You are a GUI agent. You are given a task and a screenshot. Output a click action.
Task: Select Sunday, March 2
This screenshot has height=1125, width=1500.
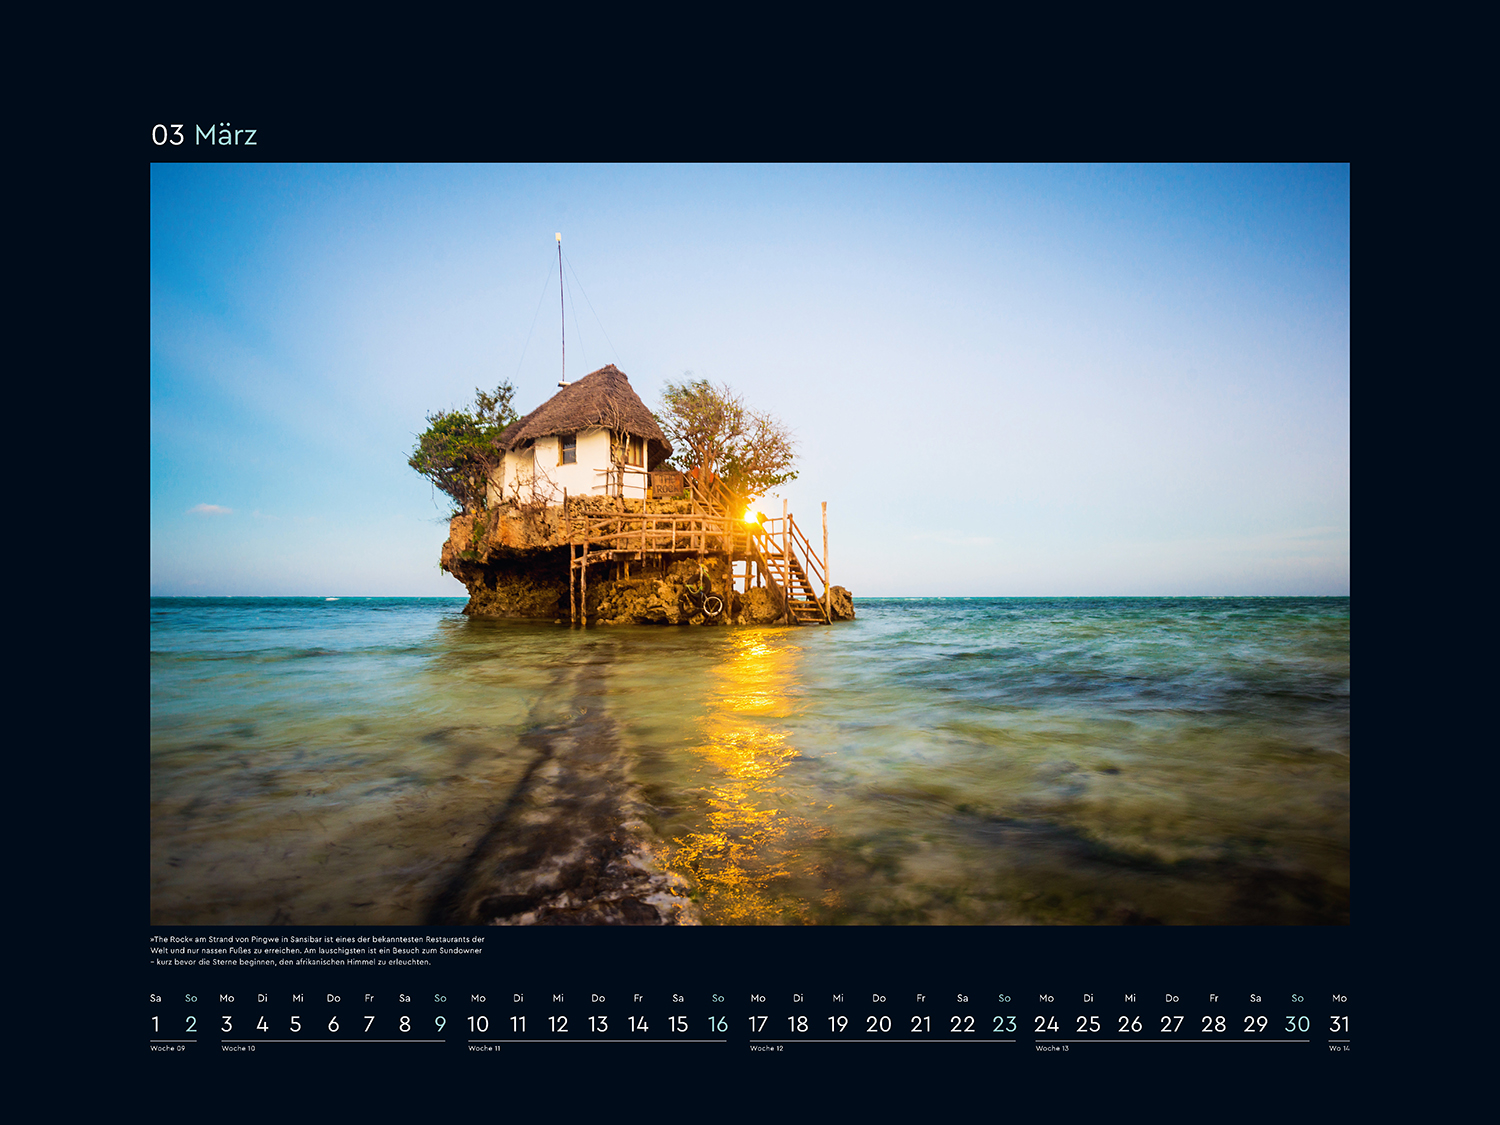pyautogui.click(x=191, y=1024)
